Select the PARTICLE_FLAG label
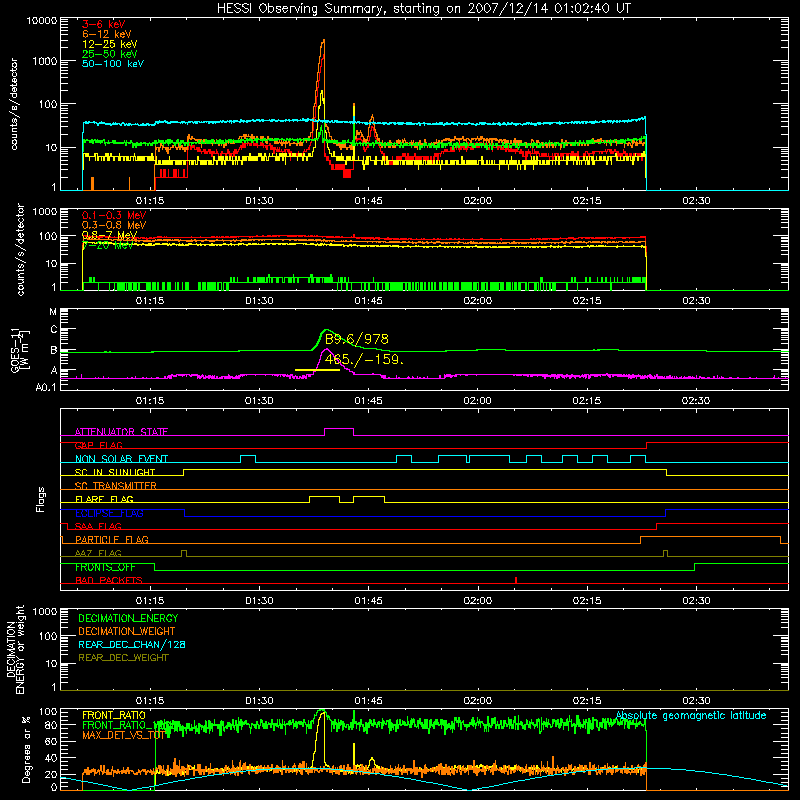 [x=111, y=539]
